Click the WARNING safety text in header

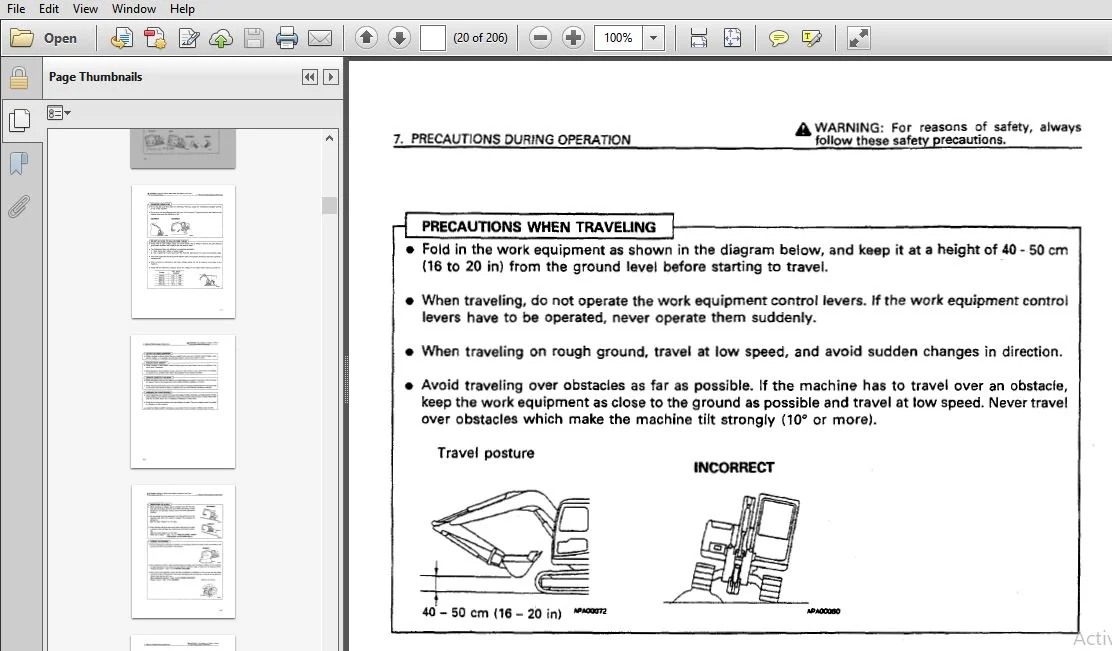pos(947,133)
